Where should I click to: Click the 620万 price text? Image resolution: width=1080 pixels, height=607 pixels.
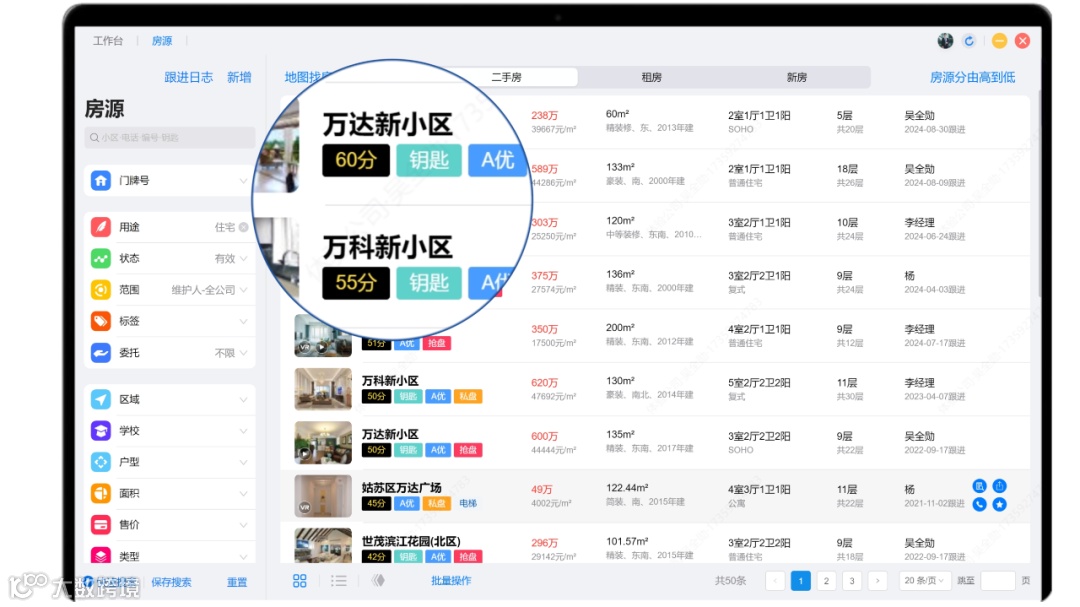point(544,382)
